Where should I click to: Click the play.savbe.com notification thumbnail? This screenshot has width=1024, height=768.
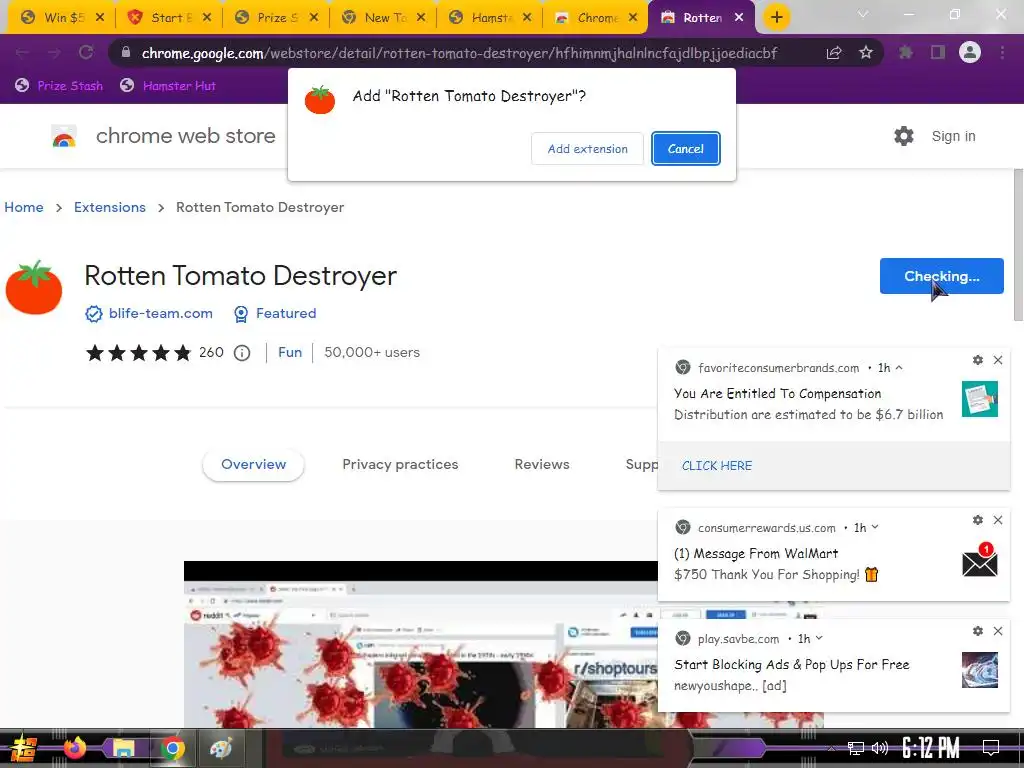click(x=980, y=670)
